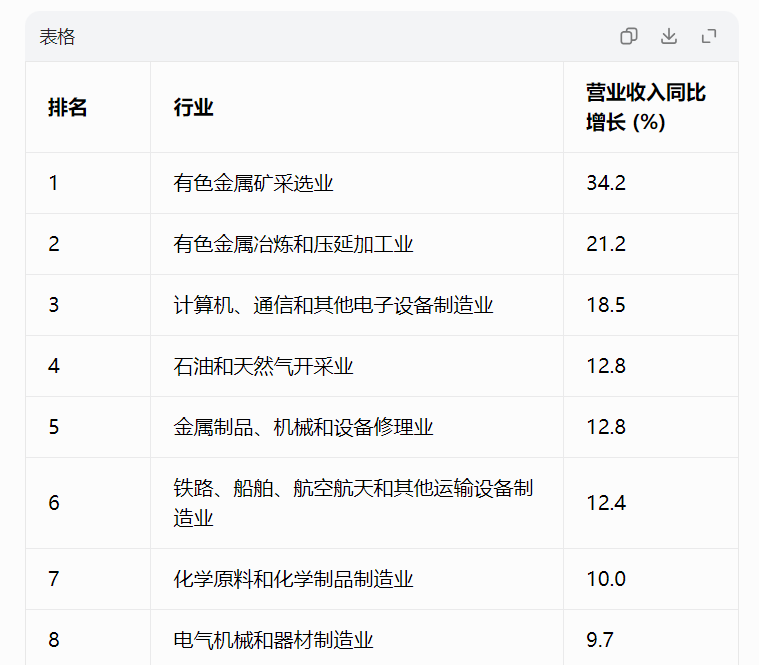Copy the table with the copy icon
This screenshot has height=665, width=759.
click(x=629, y=36)
